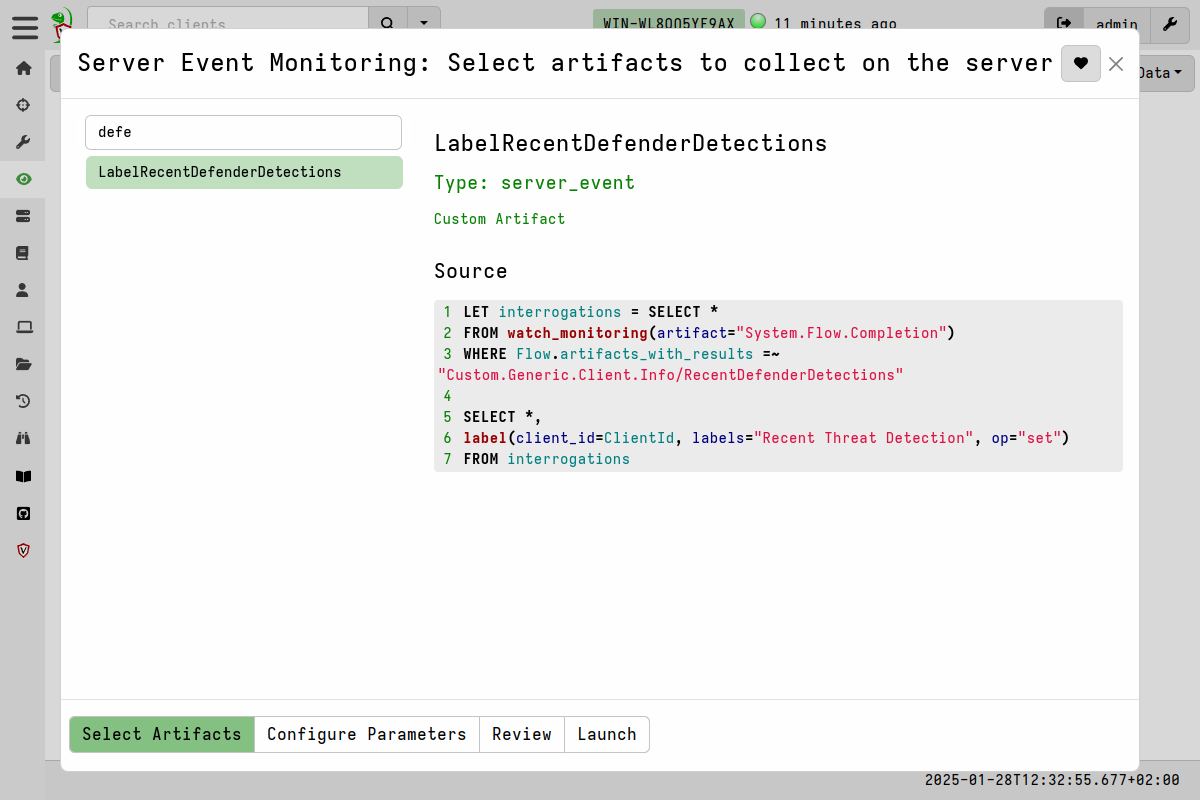Screen dimensions: 1200x800
Task: Navigate to the Home dashboard icon
Action: point(22,66)
